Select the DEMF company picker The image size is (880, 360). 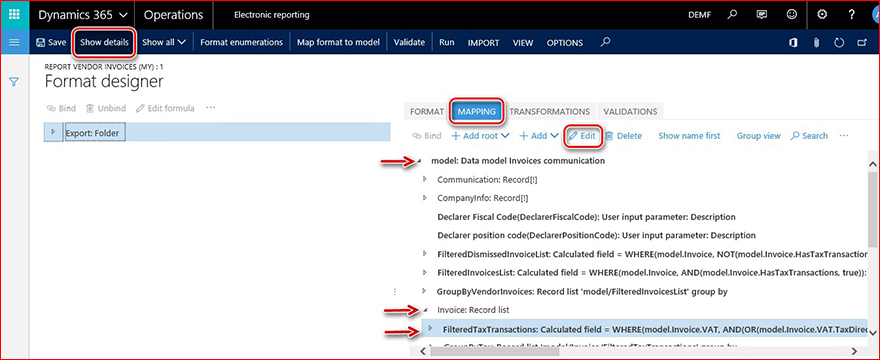[699, 15]
